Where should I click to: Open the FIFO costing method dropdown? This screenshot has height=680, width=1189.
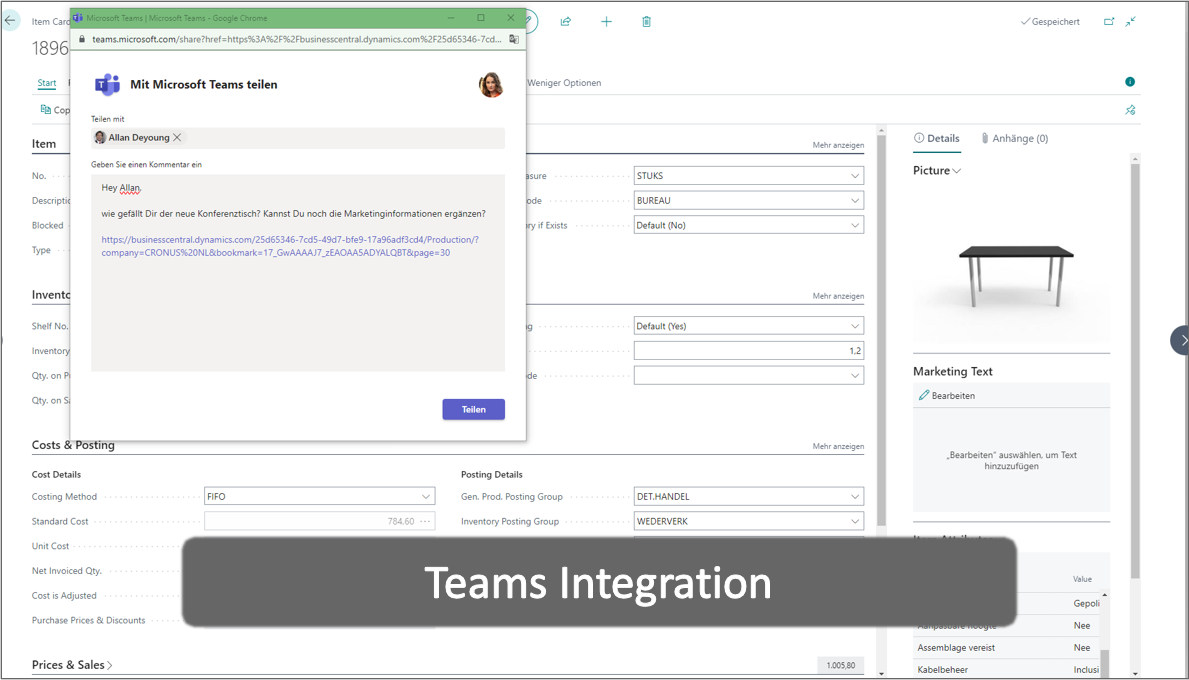[x=425, y=497]
